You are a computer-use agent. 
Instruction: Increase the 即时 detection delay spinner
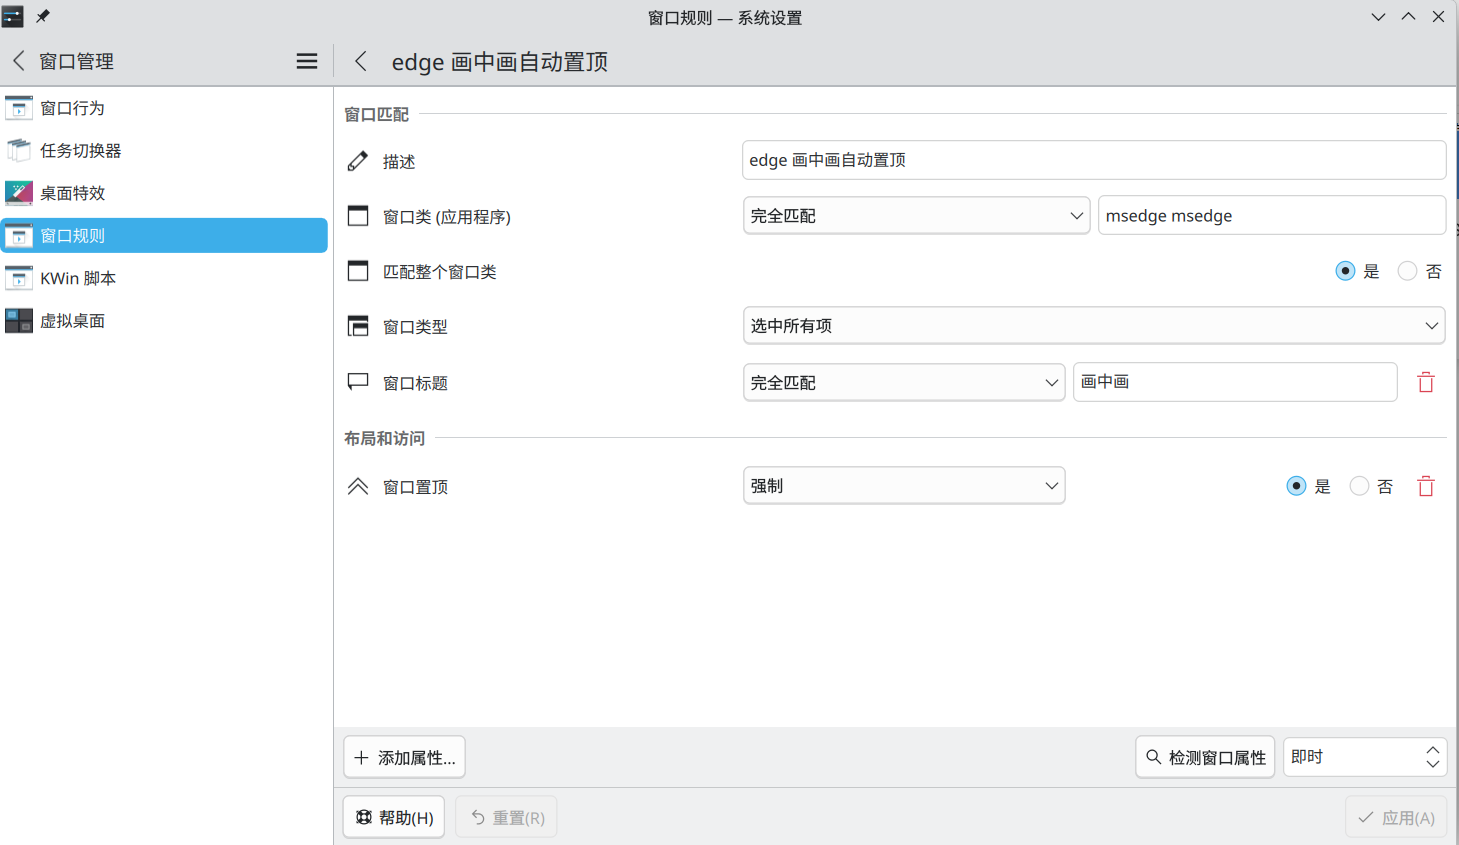coord(1433,750)
